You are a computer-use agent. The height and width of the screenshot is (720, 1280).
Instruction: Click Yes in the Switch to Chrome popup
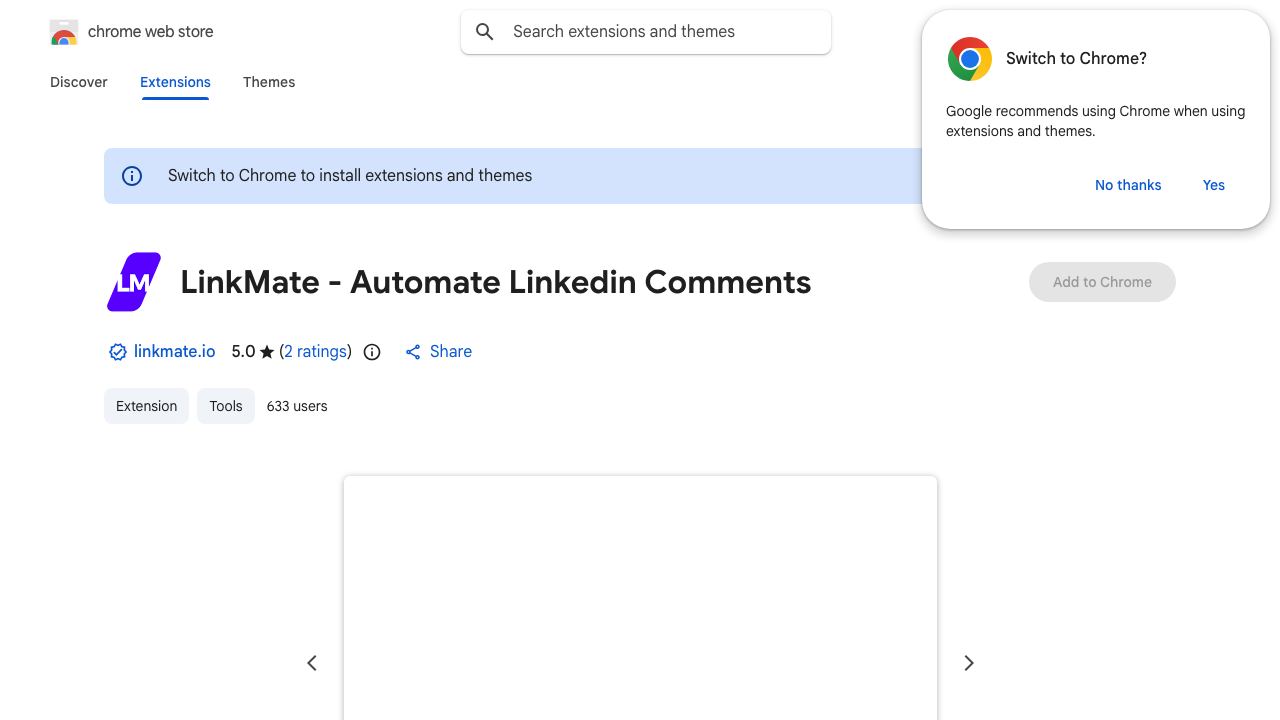point(1214,185)
